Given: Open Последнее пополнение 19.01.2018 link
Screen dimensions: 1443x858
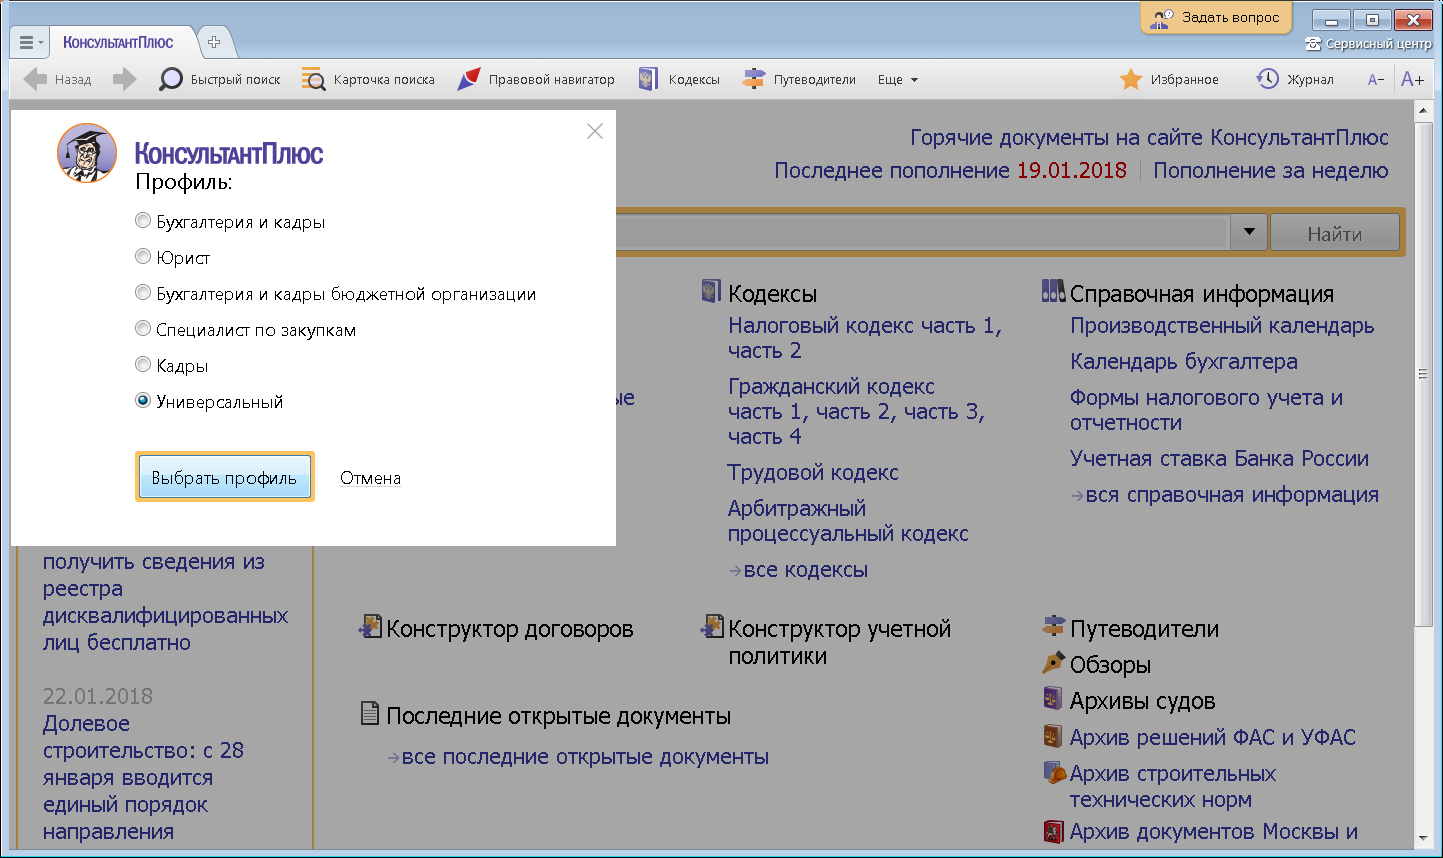Looking at the screenshot, I should [950, 171].
